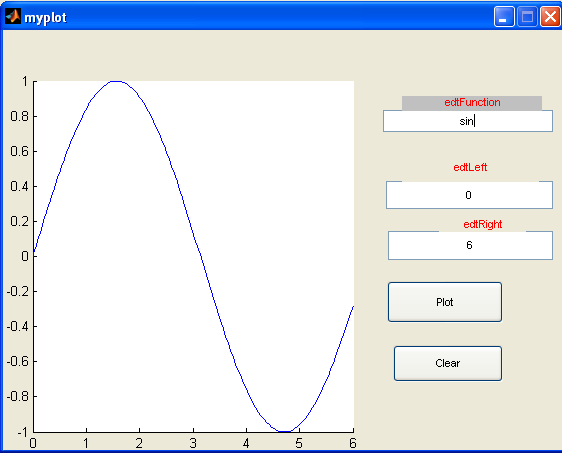Click the x-axis tick label 1
Screen dimensions: 562x453
[x=86, y=443]
